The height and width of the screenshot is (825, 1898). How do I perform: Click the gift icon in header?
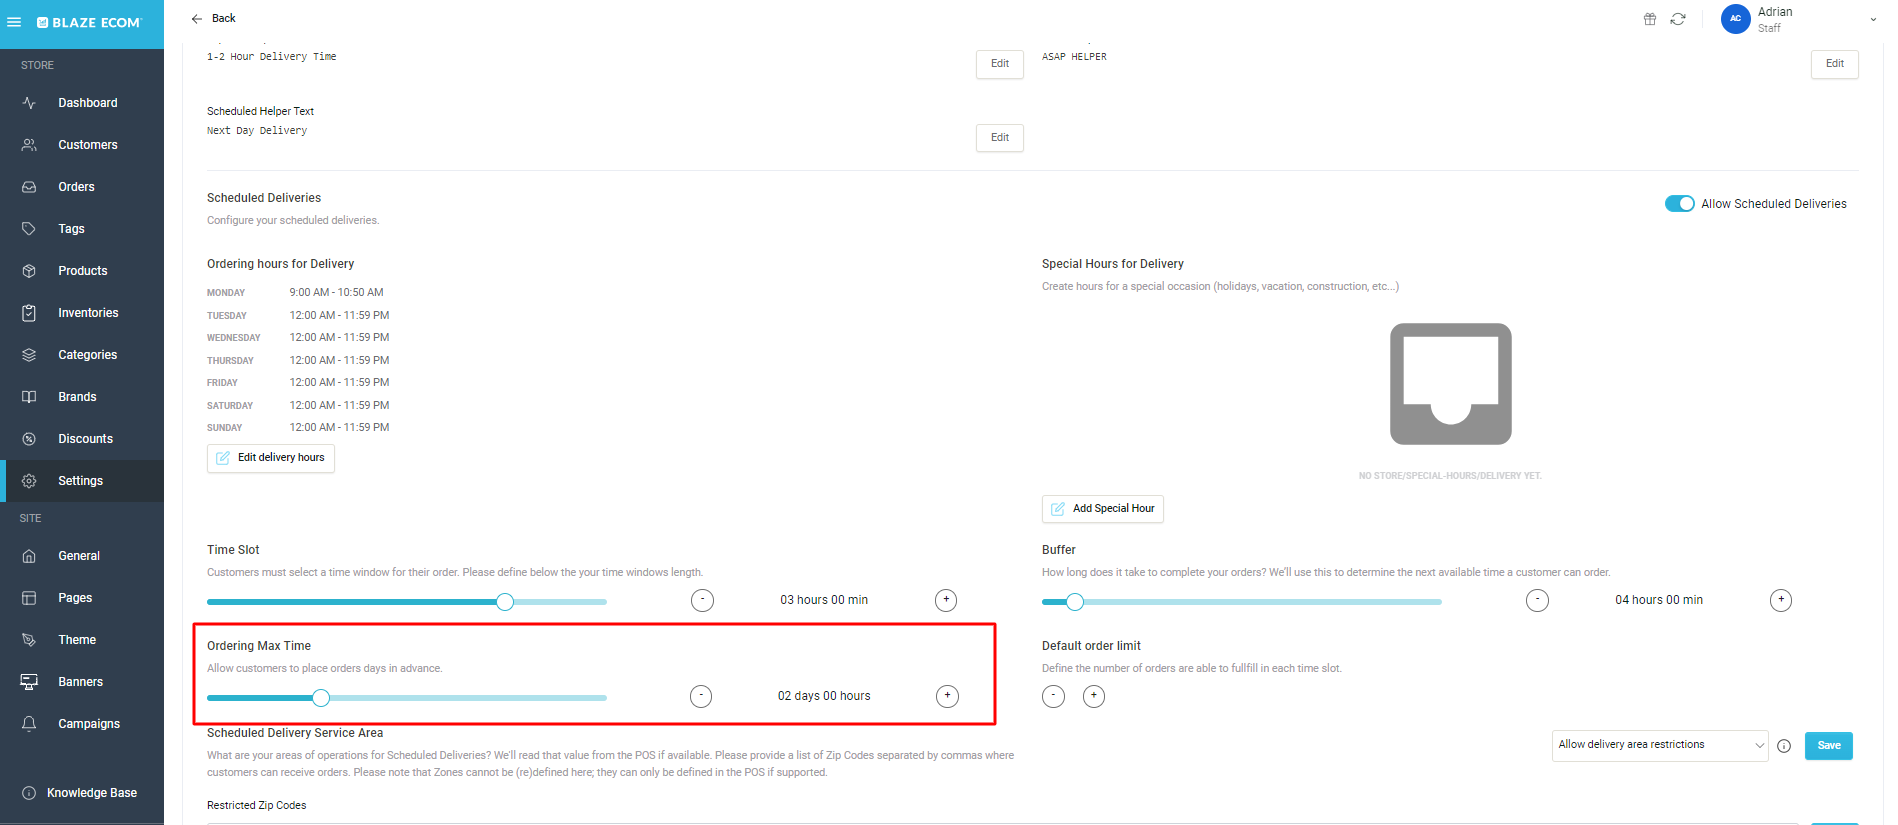(x=1650, y=19)
